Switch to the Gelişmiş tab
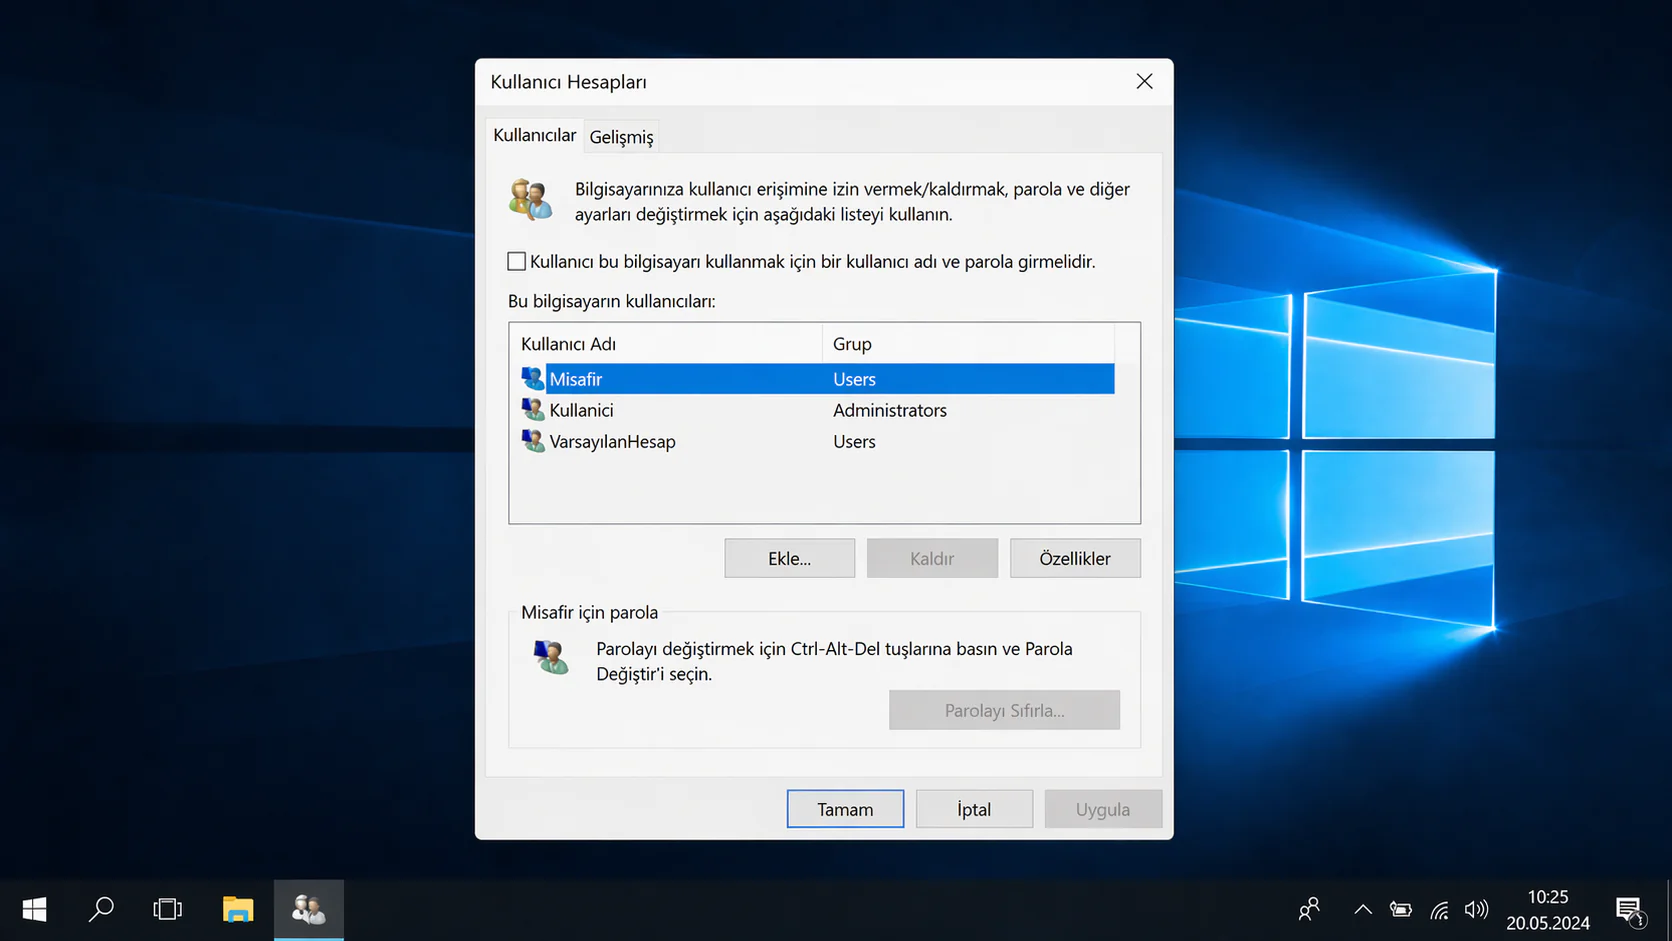1672x941 pixels. pyautogui.click(x=620, y=136)
